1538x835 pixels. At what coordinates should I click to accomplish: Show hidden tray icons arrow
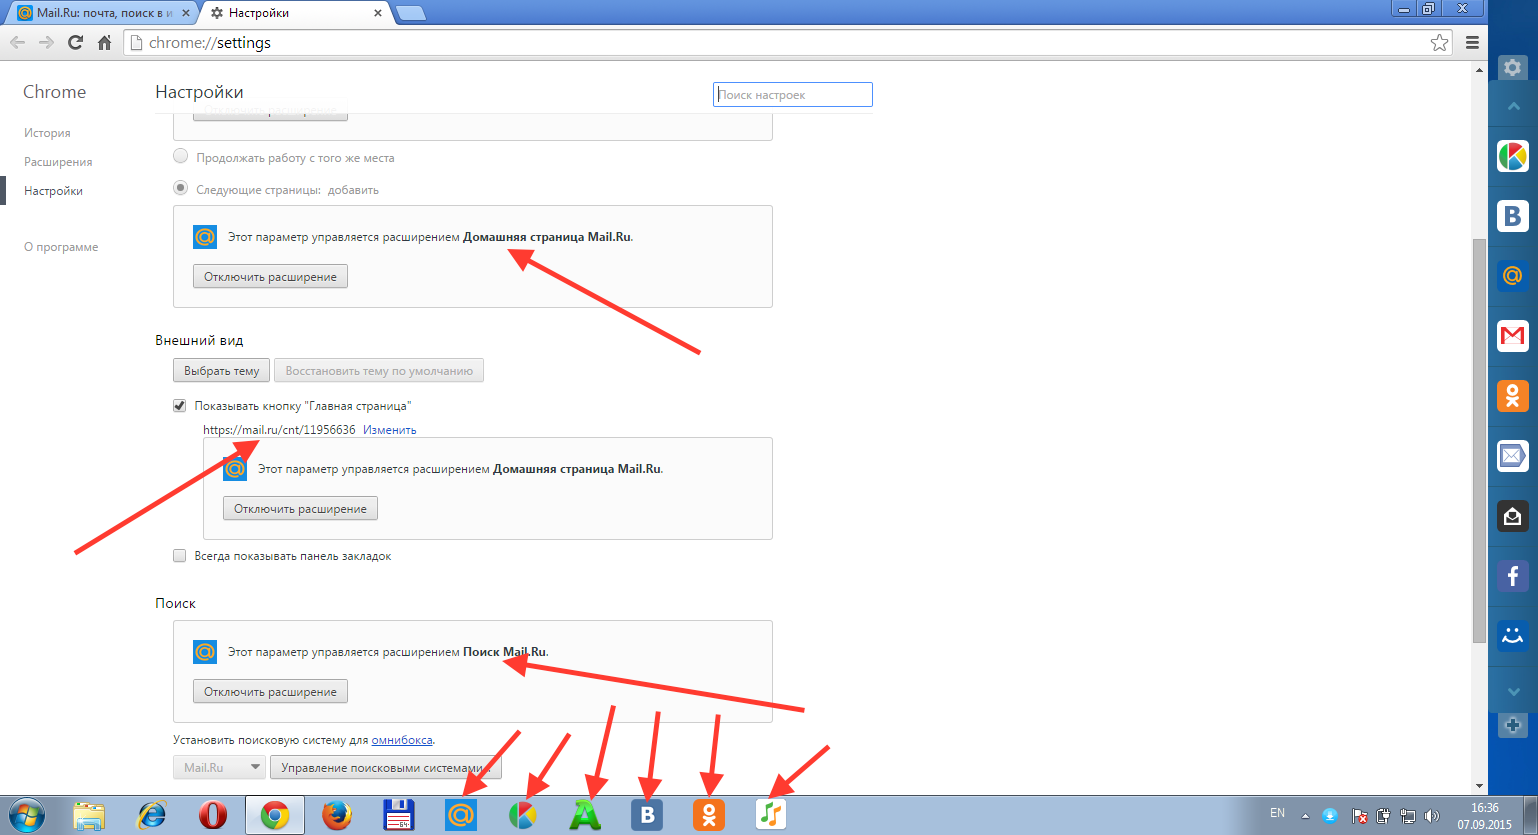click(1305, 816)
